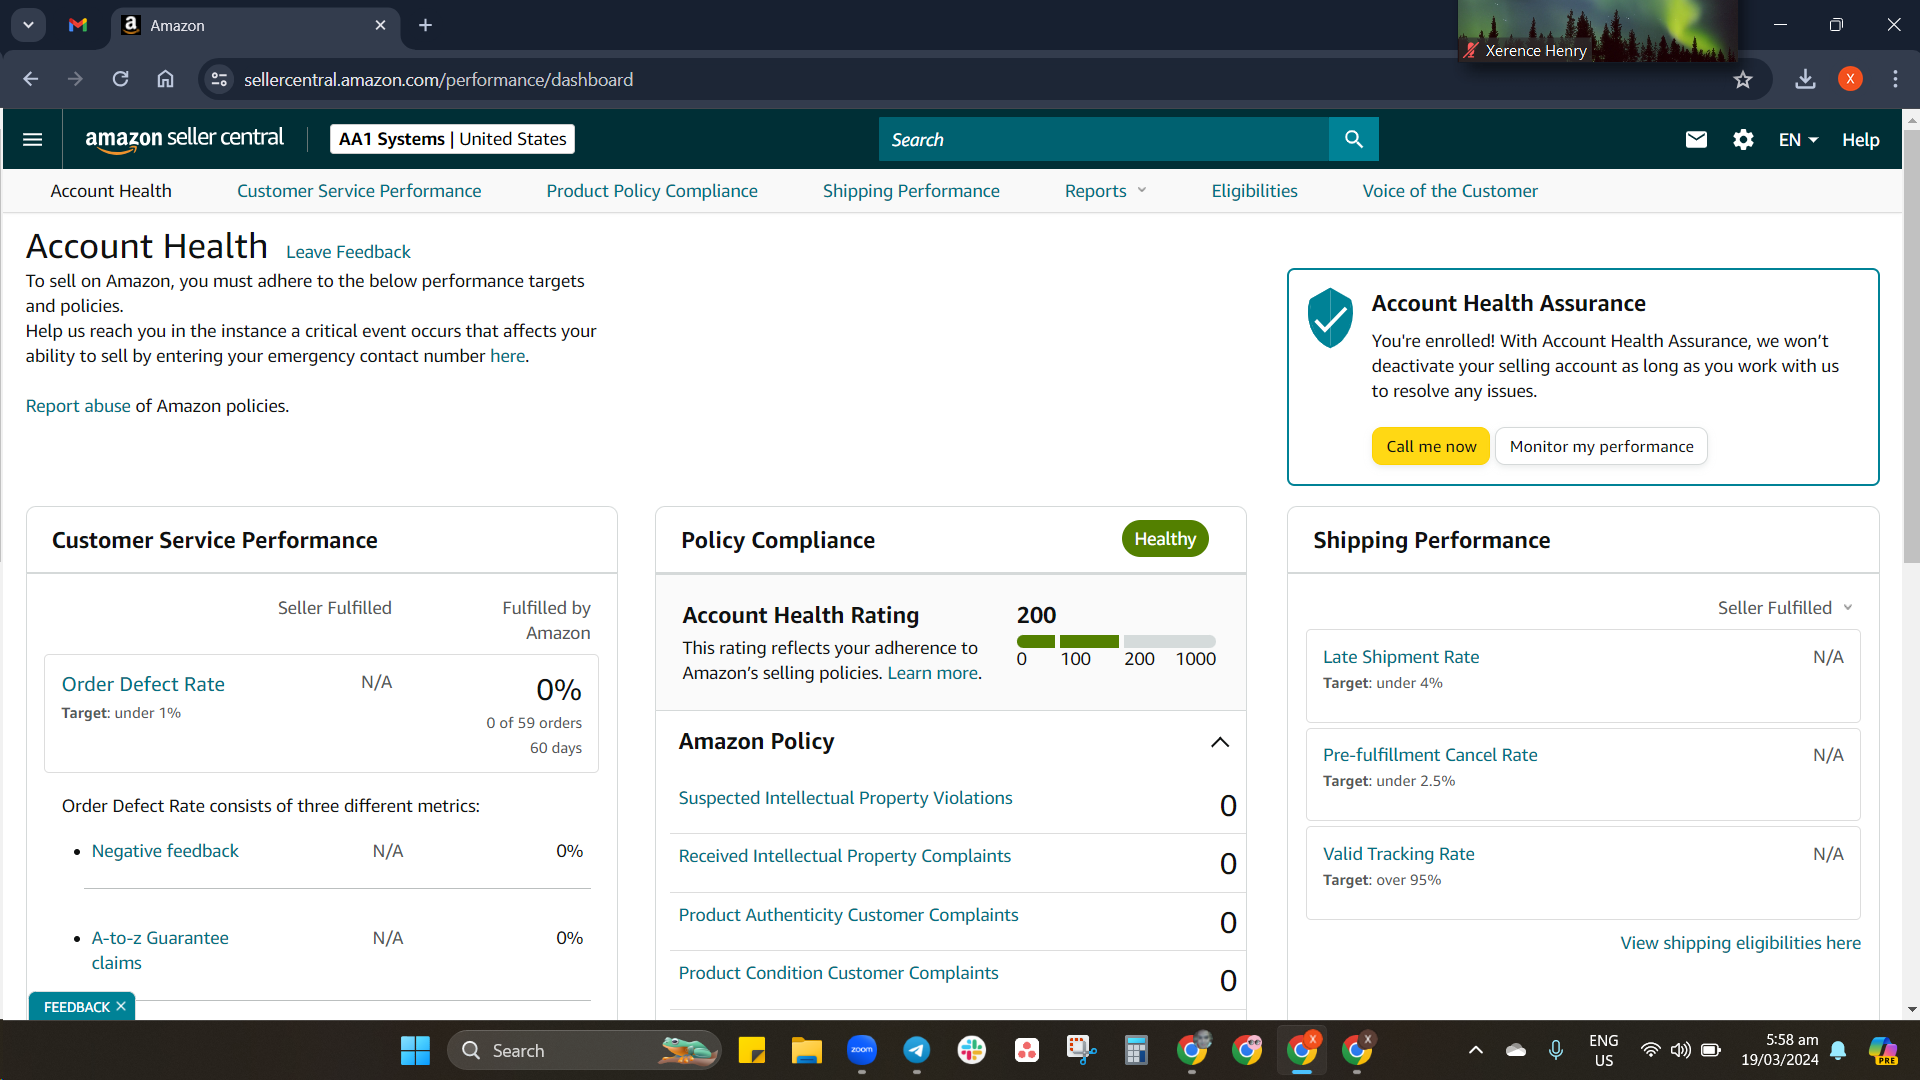1920x1080 pixels.
Task: Open the Chrome tab search dropdown
Action: [x=28, y=25]
